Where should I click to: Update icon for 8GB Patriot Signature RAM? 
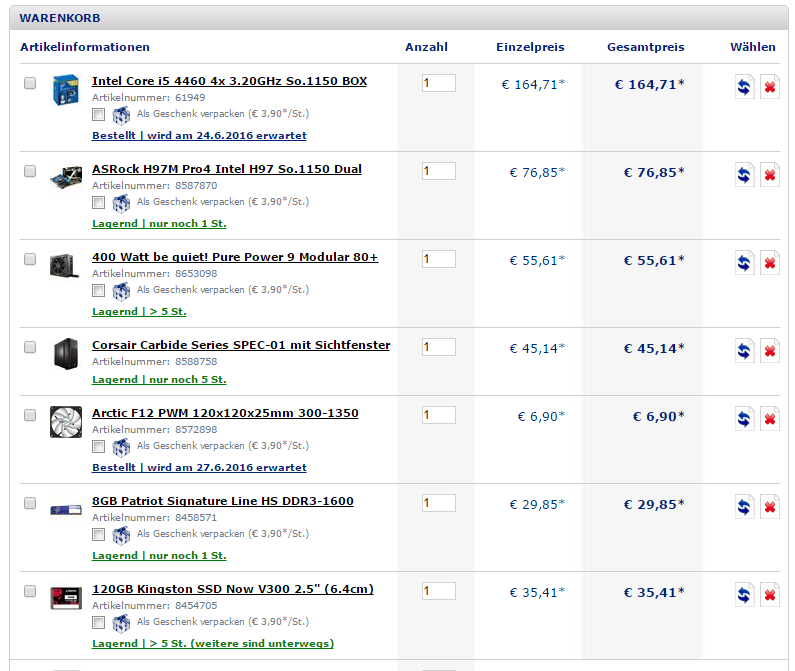[x=744, y=507]
